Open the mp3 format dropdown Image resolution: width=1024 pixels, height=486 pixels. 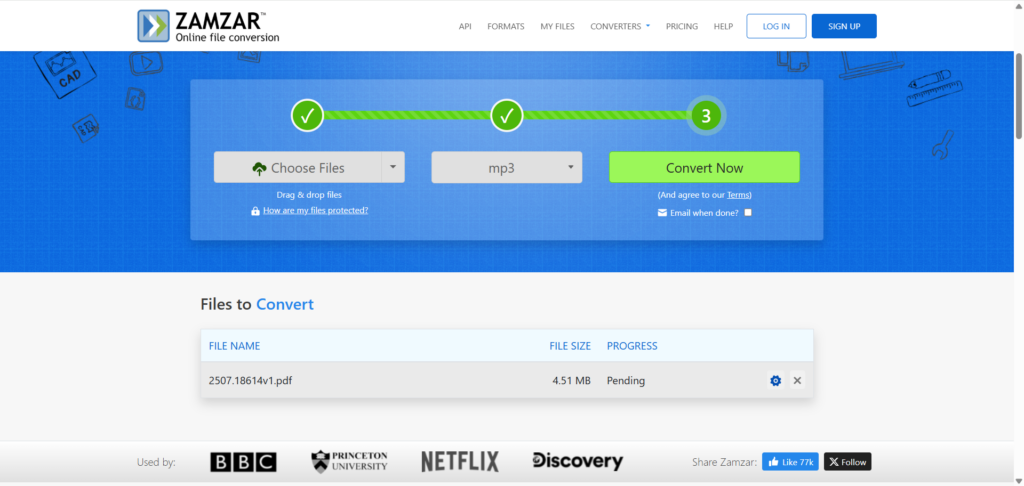(x=507, y=167)
